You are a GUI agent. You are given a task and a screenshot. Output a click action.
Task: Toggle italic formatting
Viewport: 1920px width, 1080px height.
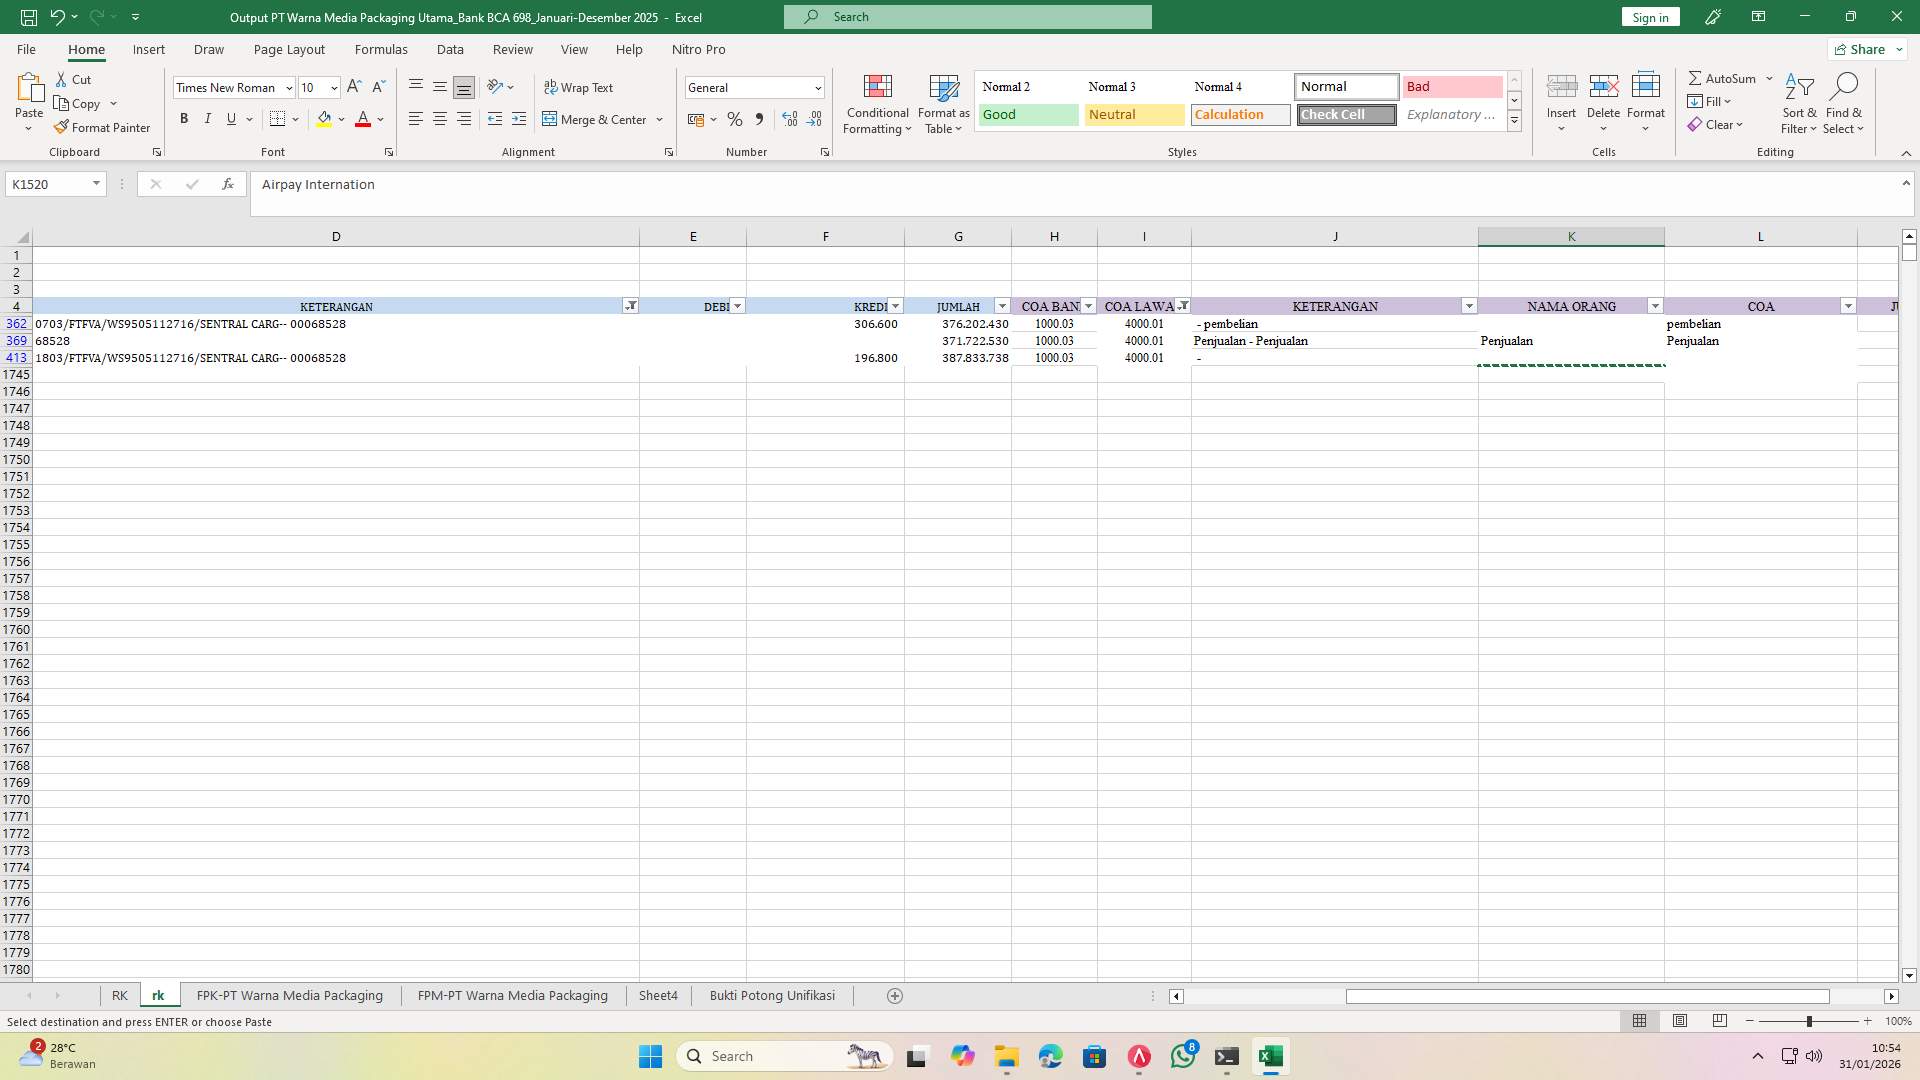click(x=207, y=118)
